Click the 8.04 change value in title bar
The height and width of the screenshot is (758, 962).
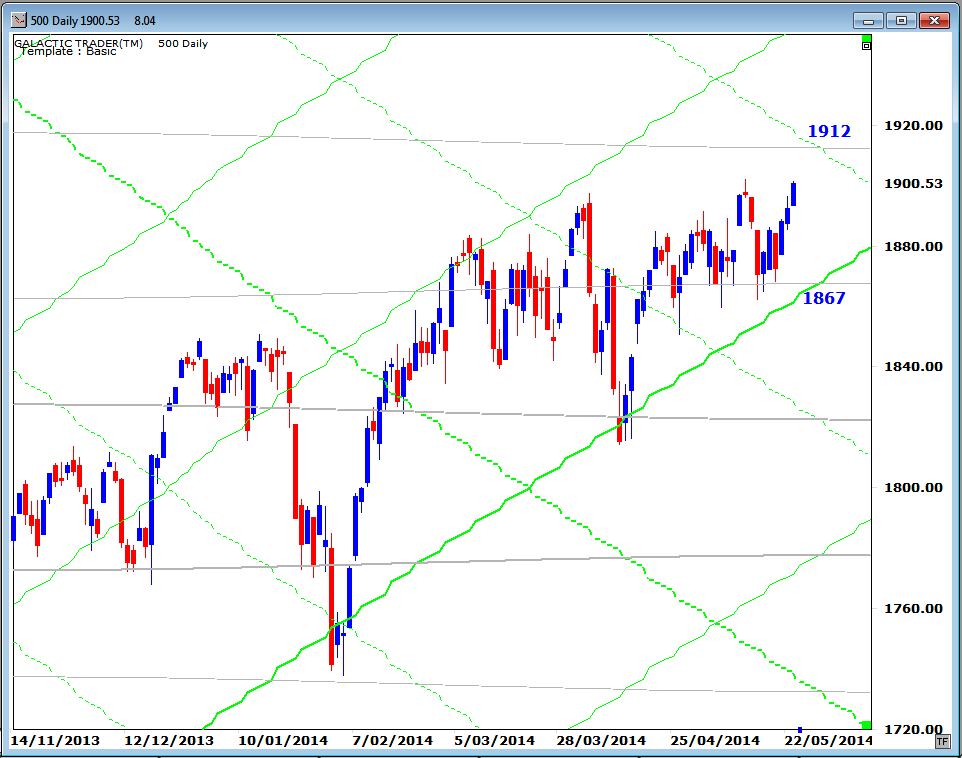point(145,21)
